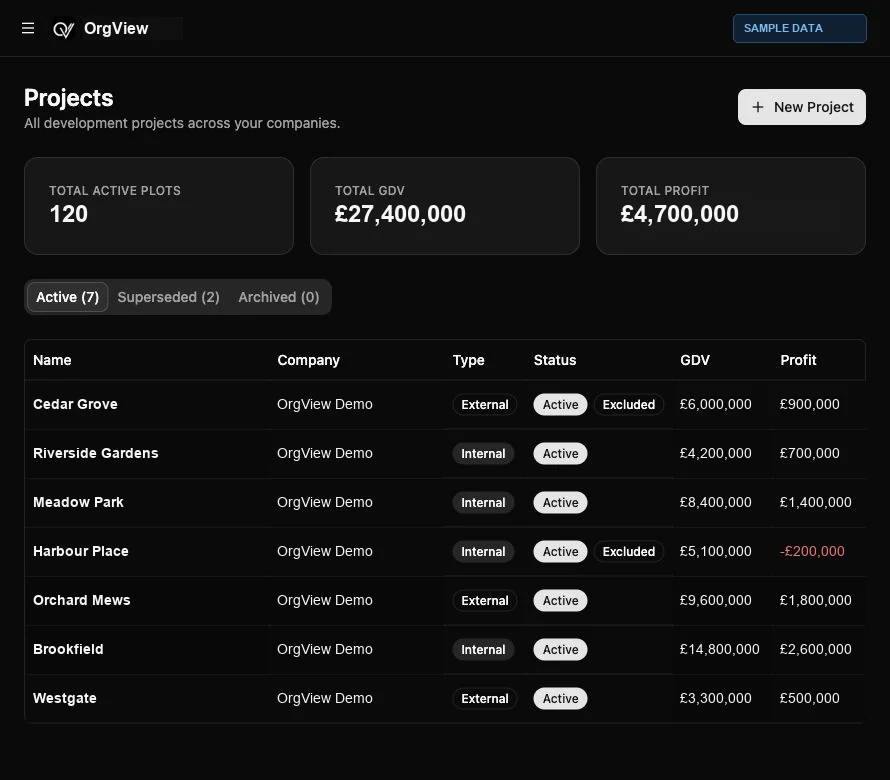This screenshot has width=890, height=780.
Task: Click the Total GDV card value £27,400,000
Action: 400,214
